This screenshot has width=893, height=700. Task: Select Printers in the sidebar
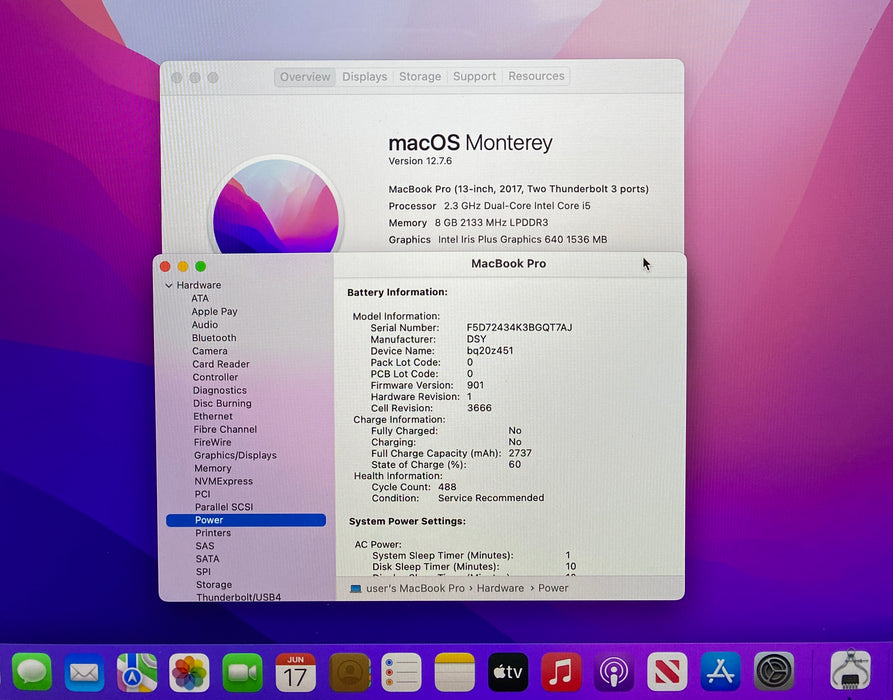(213, 533)
